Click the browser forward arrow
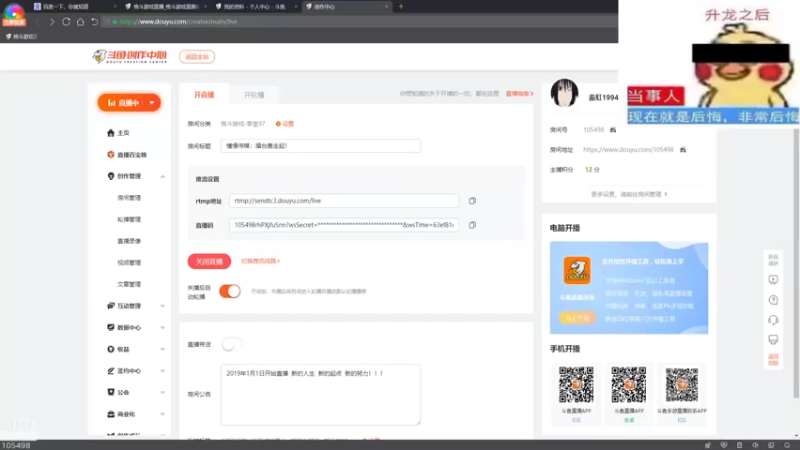The image size is (800, 450). point(52,22)
